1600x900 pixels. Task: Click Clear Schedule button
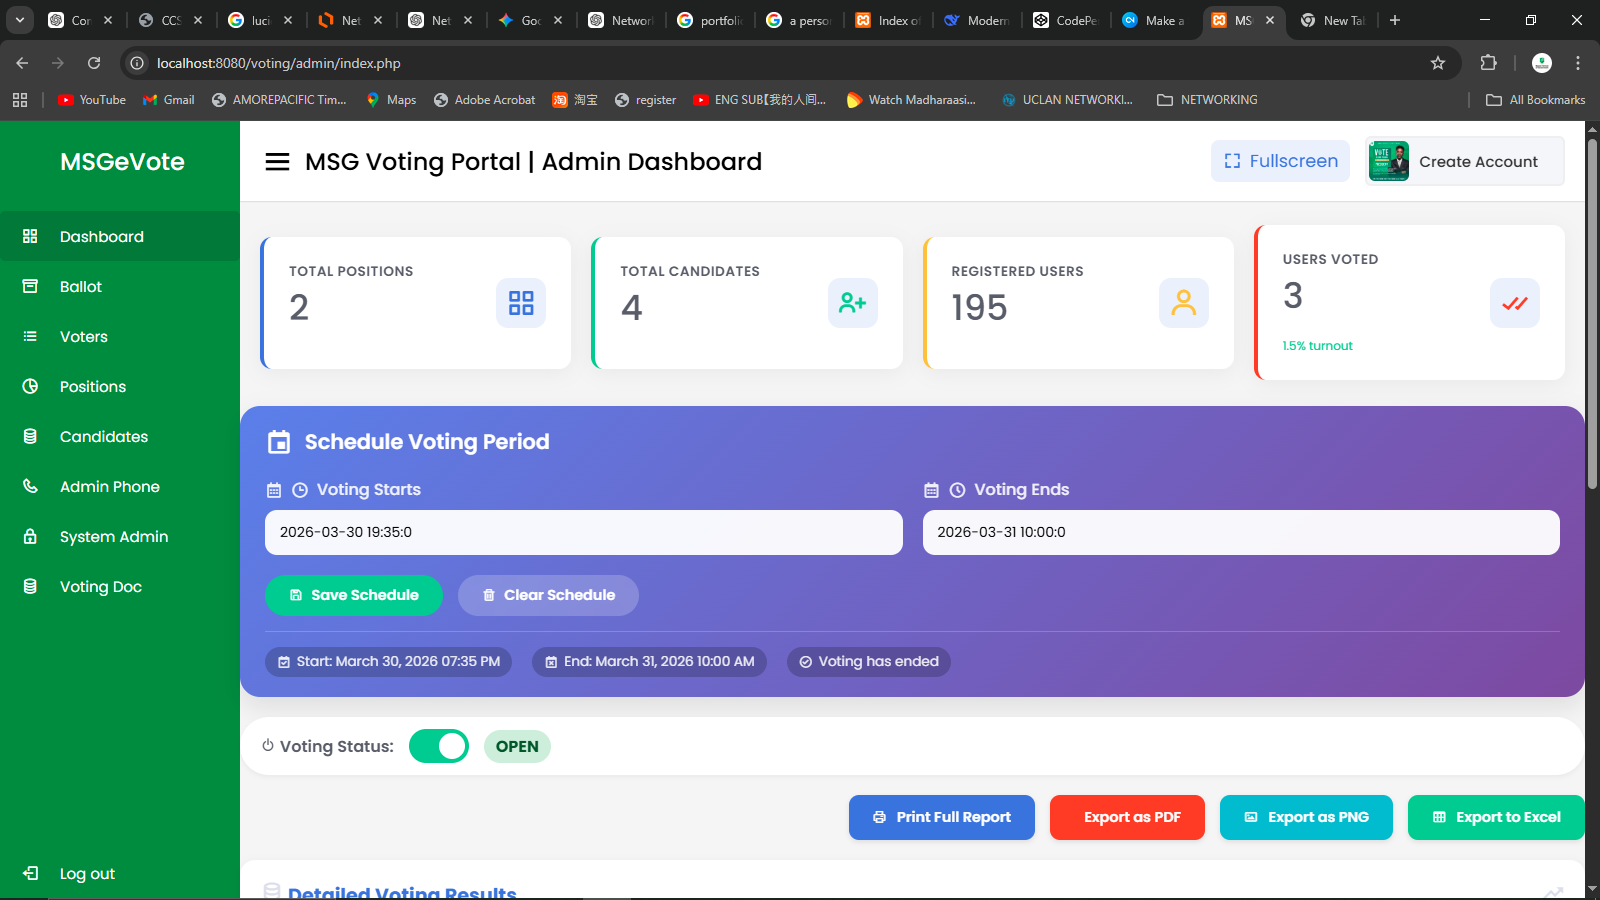point(548,595)
